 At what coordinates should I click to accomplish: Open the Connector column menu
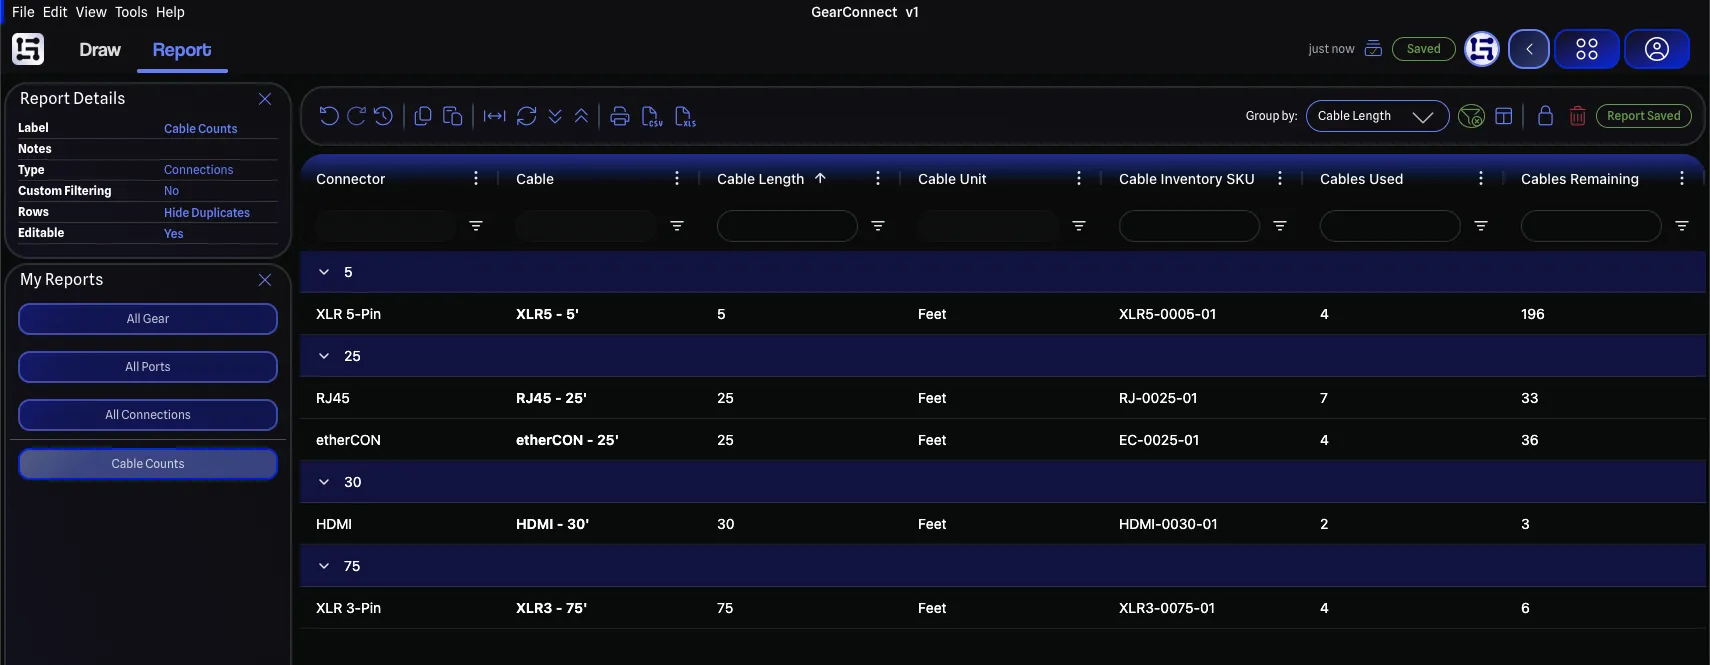(x=476, y=178)
